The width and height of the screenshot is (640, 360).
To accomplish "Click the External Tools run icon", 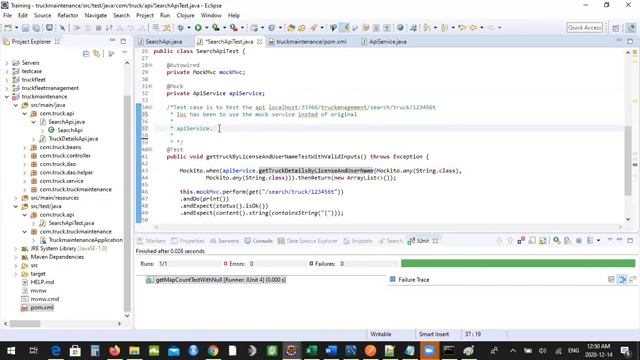I will tap(233, 28).
